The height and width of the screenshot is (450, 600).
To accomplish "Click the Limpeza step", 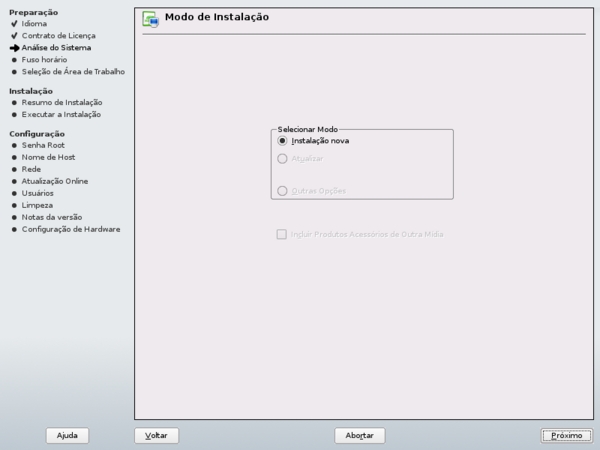I will [37, 205].
